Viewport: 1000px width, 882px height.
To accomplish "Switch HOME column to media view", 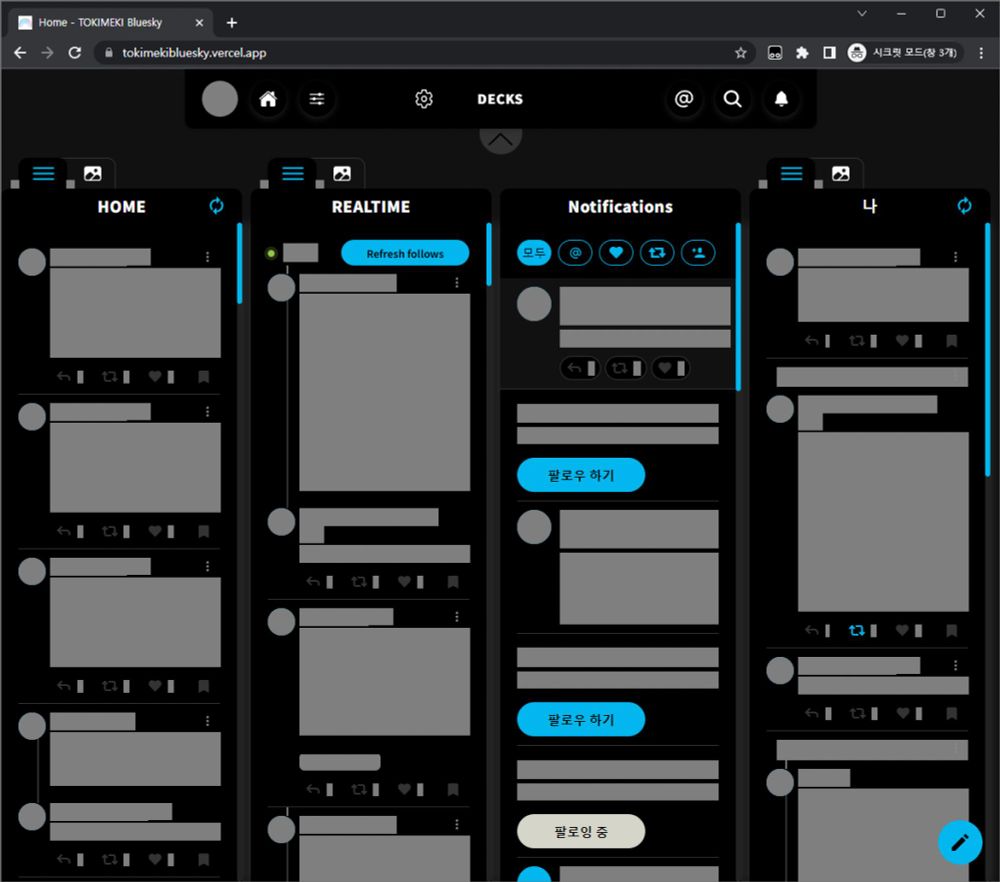I will click(x=92, y=173).
